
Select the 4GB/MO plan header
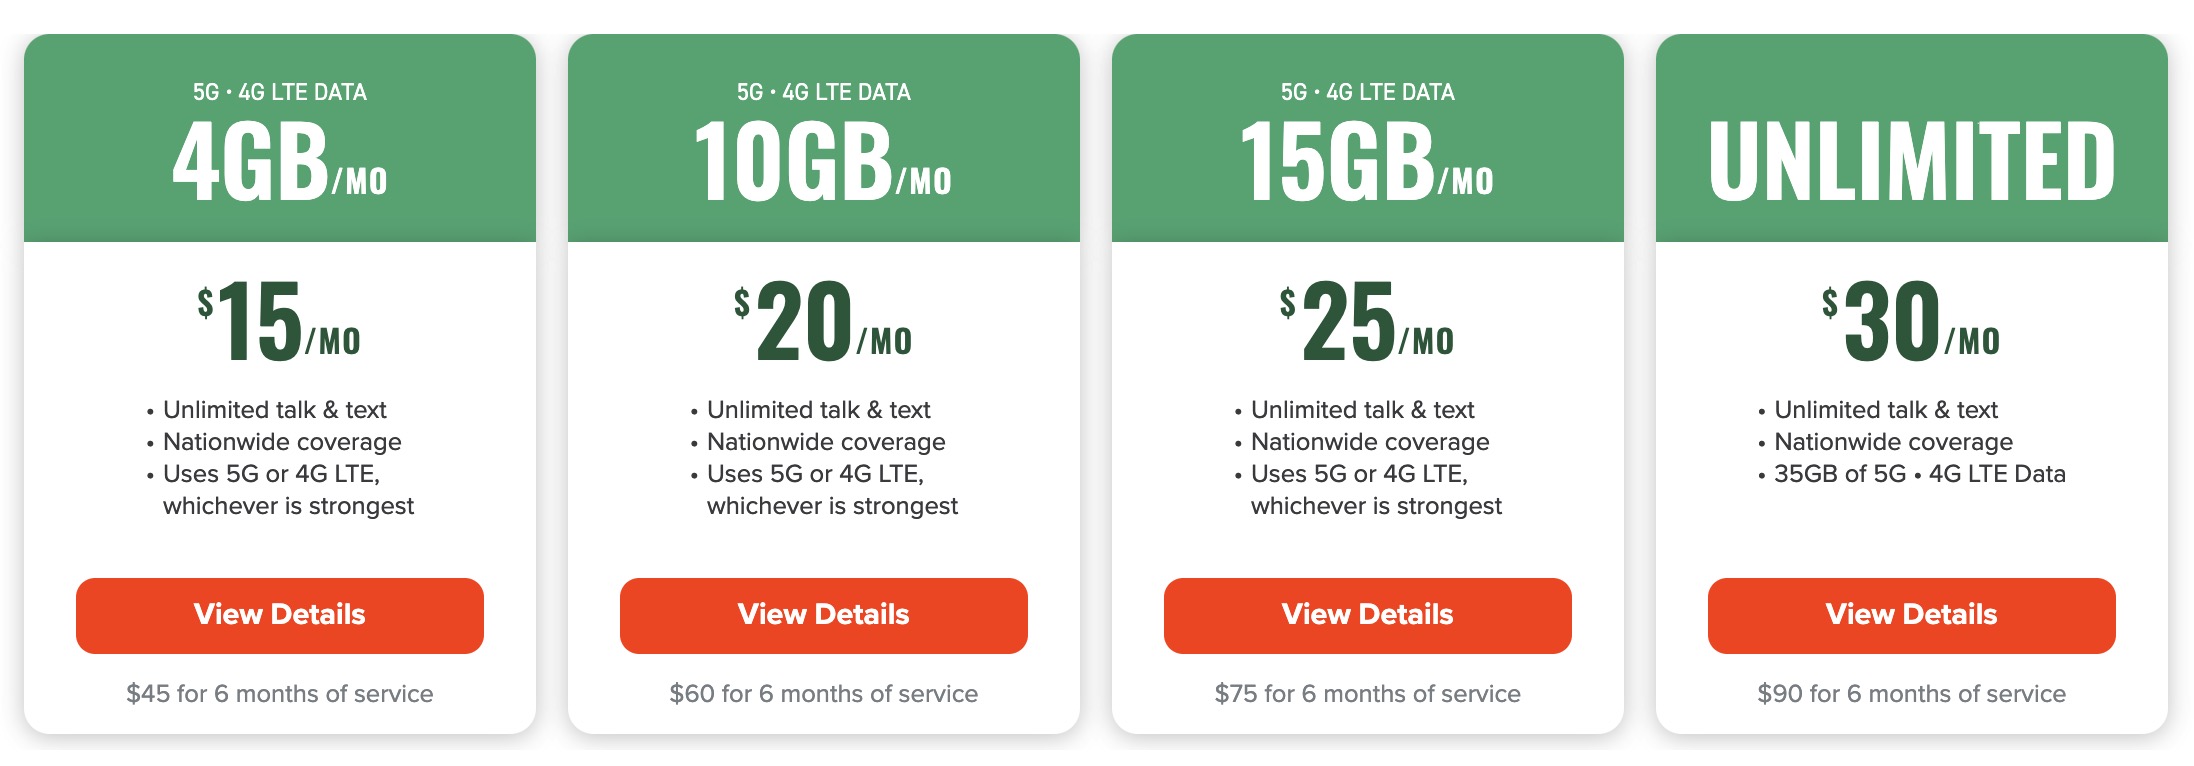(x=280, y=160)
